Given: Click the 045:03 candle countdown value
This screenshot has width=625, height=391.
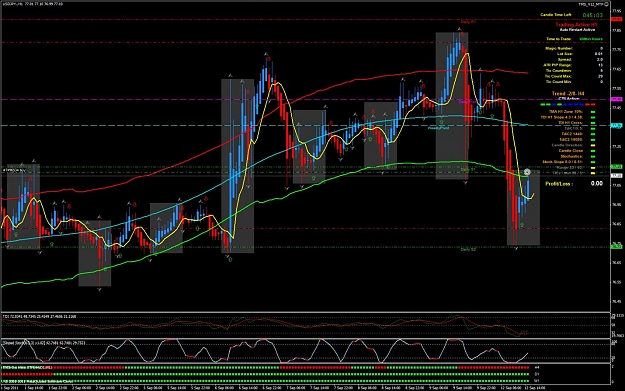Looking at the screenshot, I should tap(593, 15).
